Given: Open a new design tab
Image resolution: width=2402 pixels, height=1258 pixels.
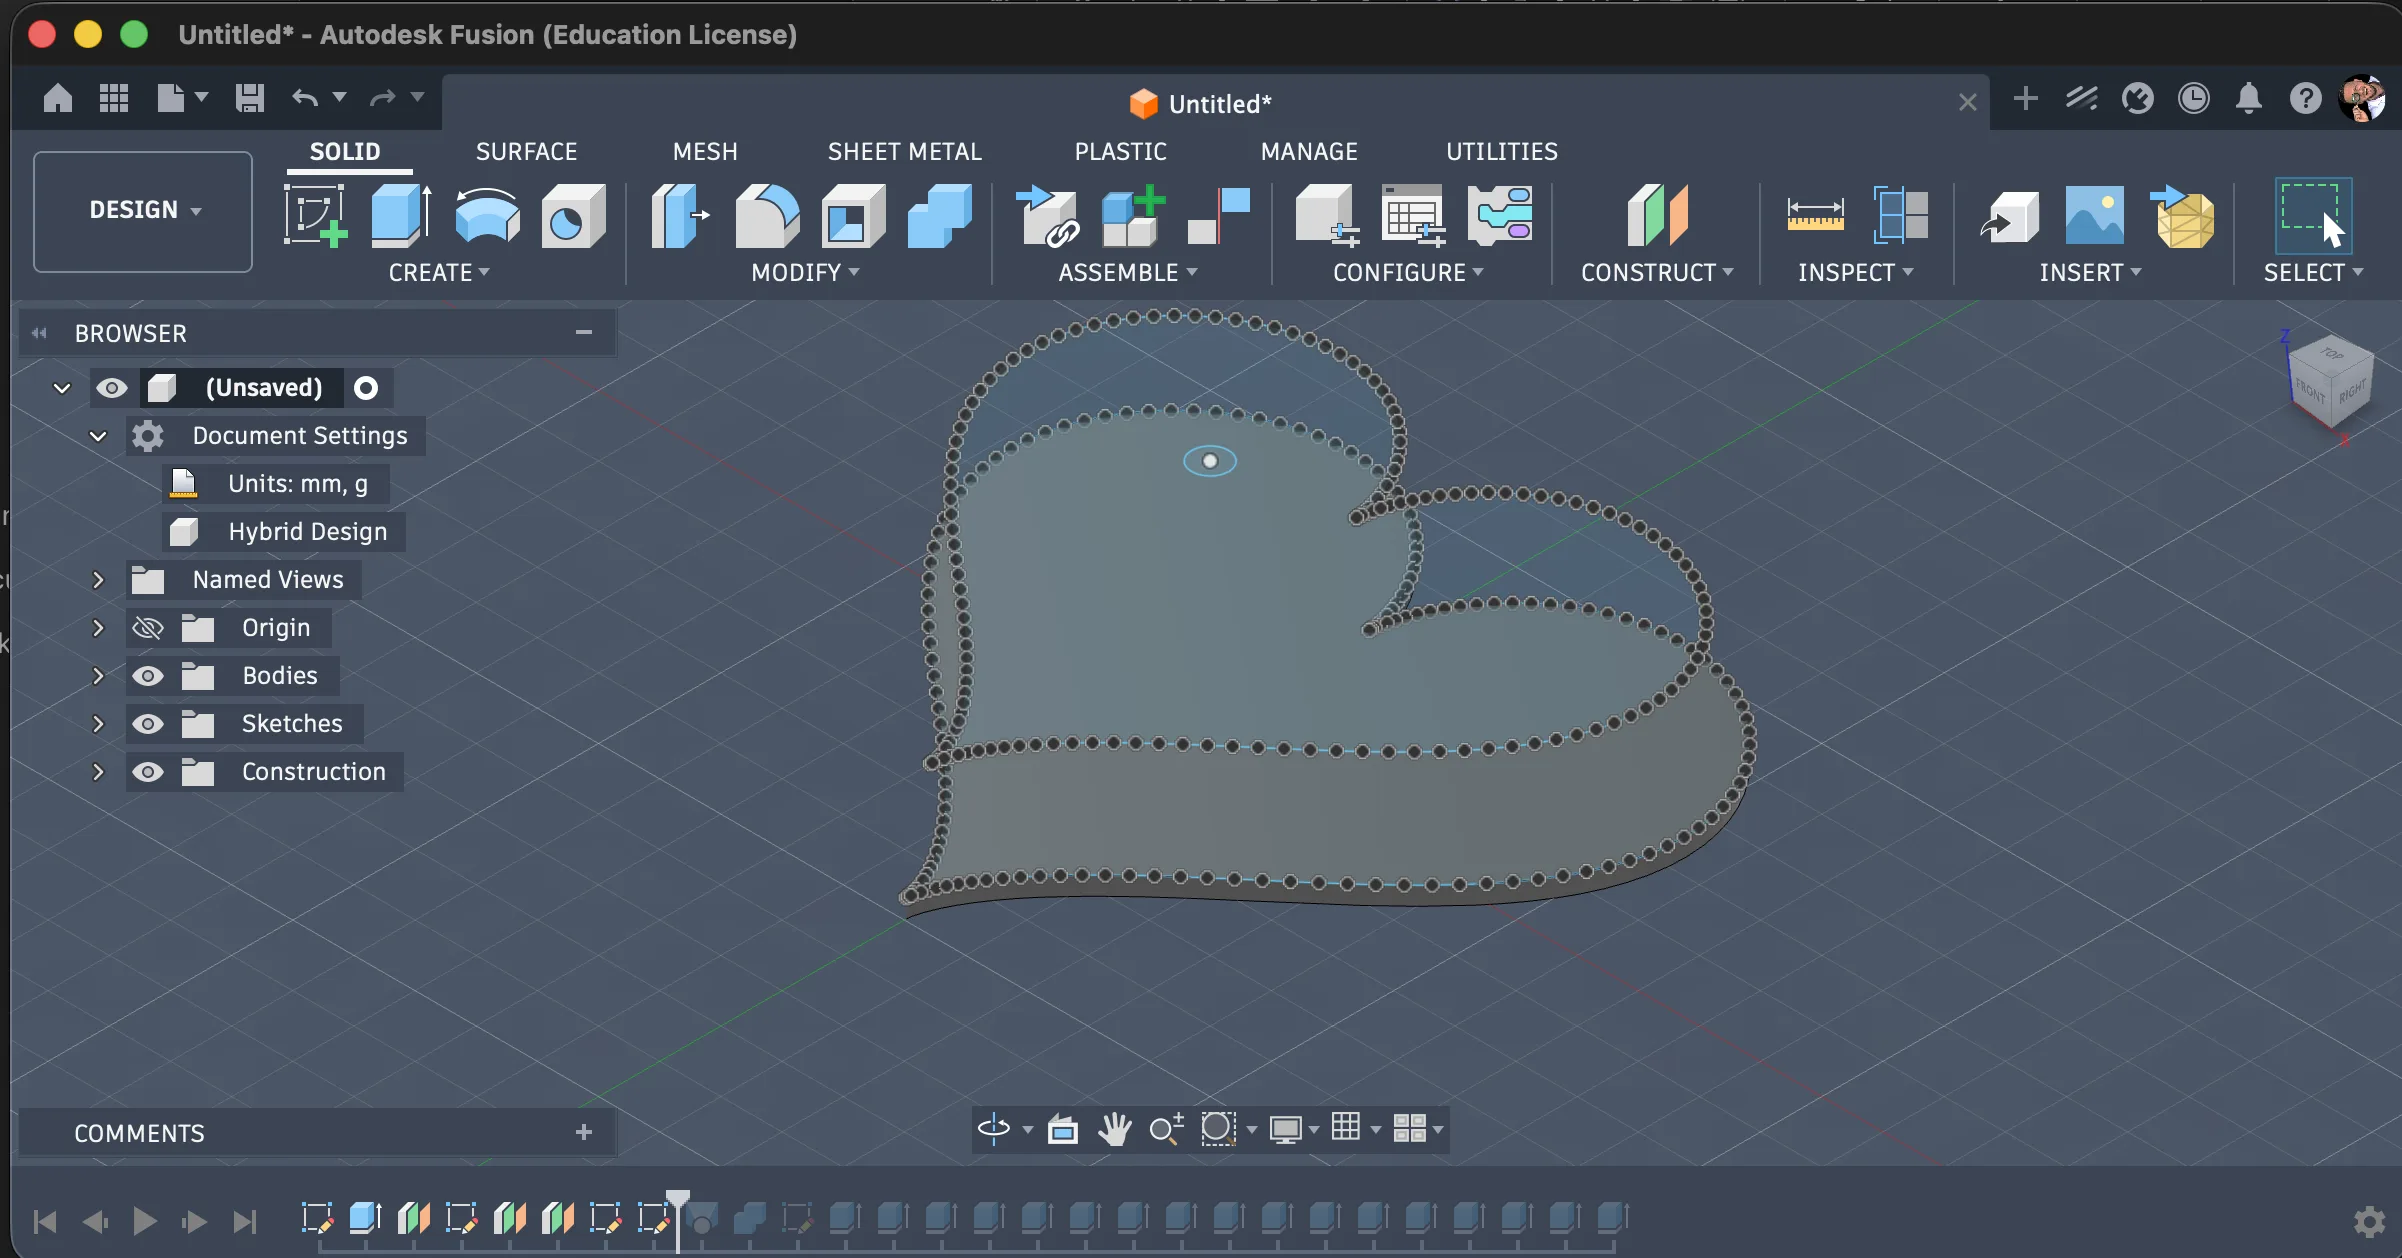Looking at the screenshot, I should tap(2025, 98).
